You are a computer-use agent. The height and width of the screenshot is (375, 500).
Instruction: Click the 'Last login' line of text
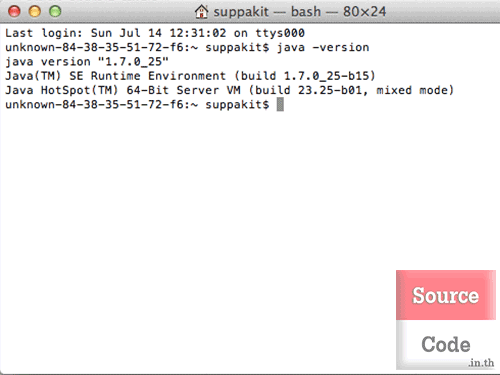tap(155, 33)
